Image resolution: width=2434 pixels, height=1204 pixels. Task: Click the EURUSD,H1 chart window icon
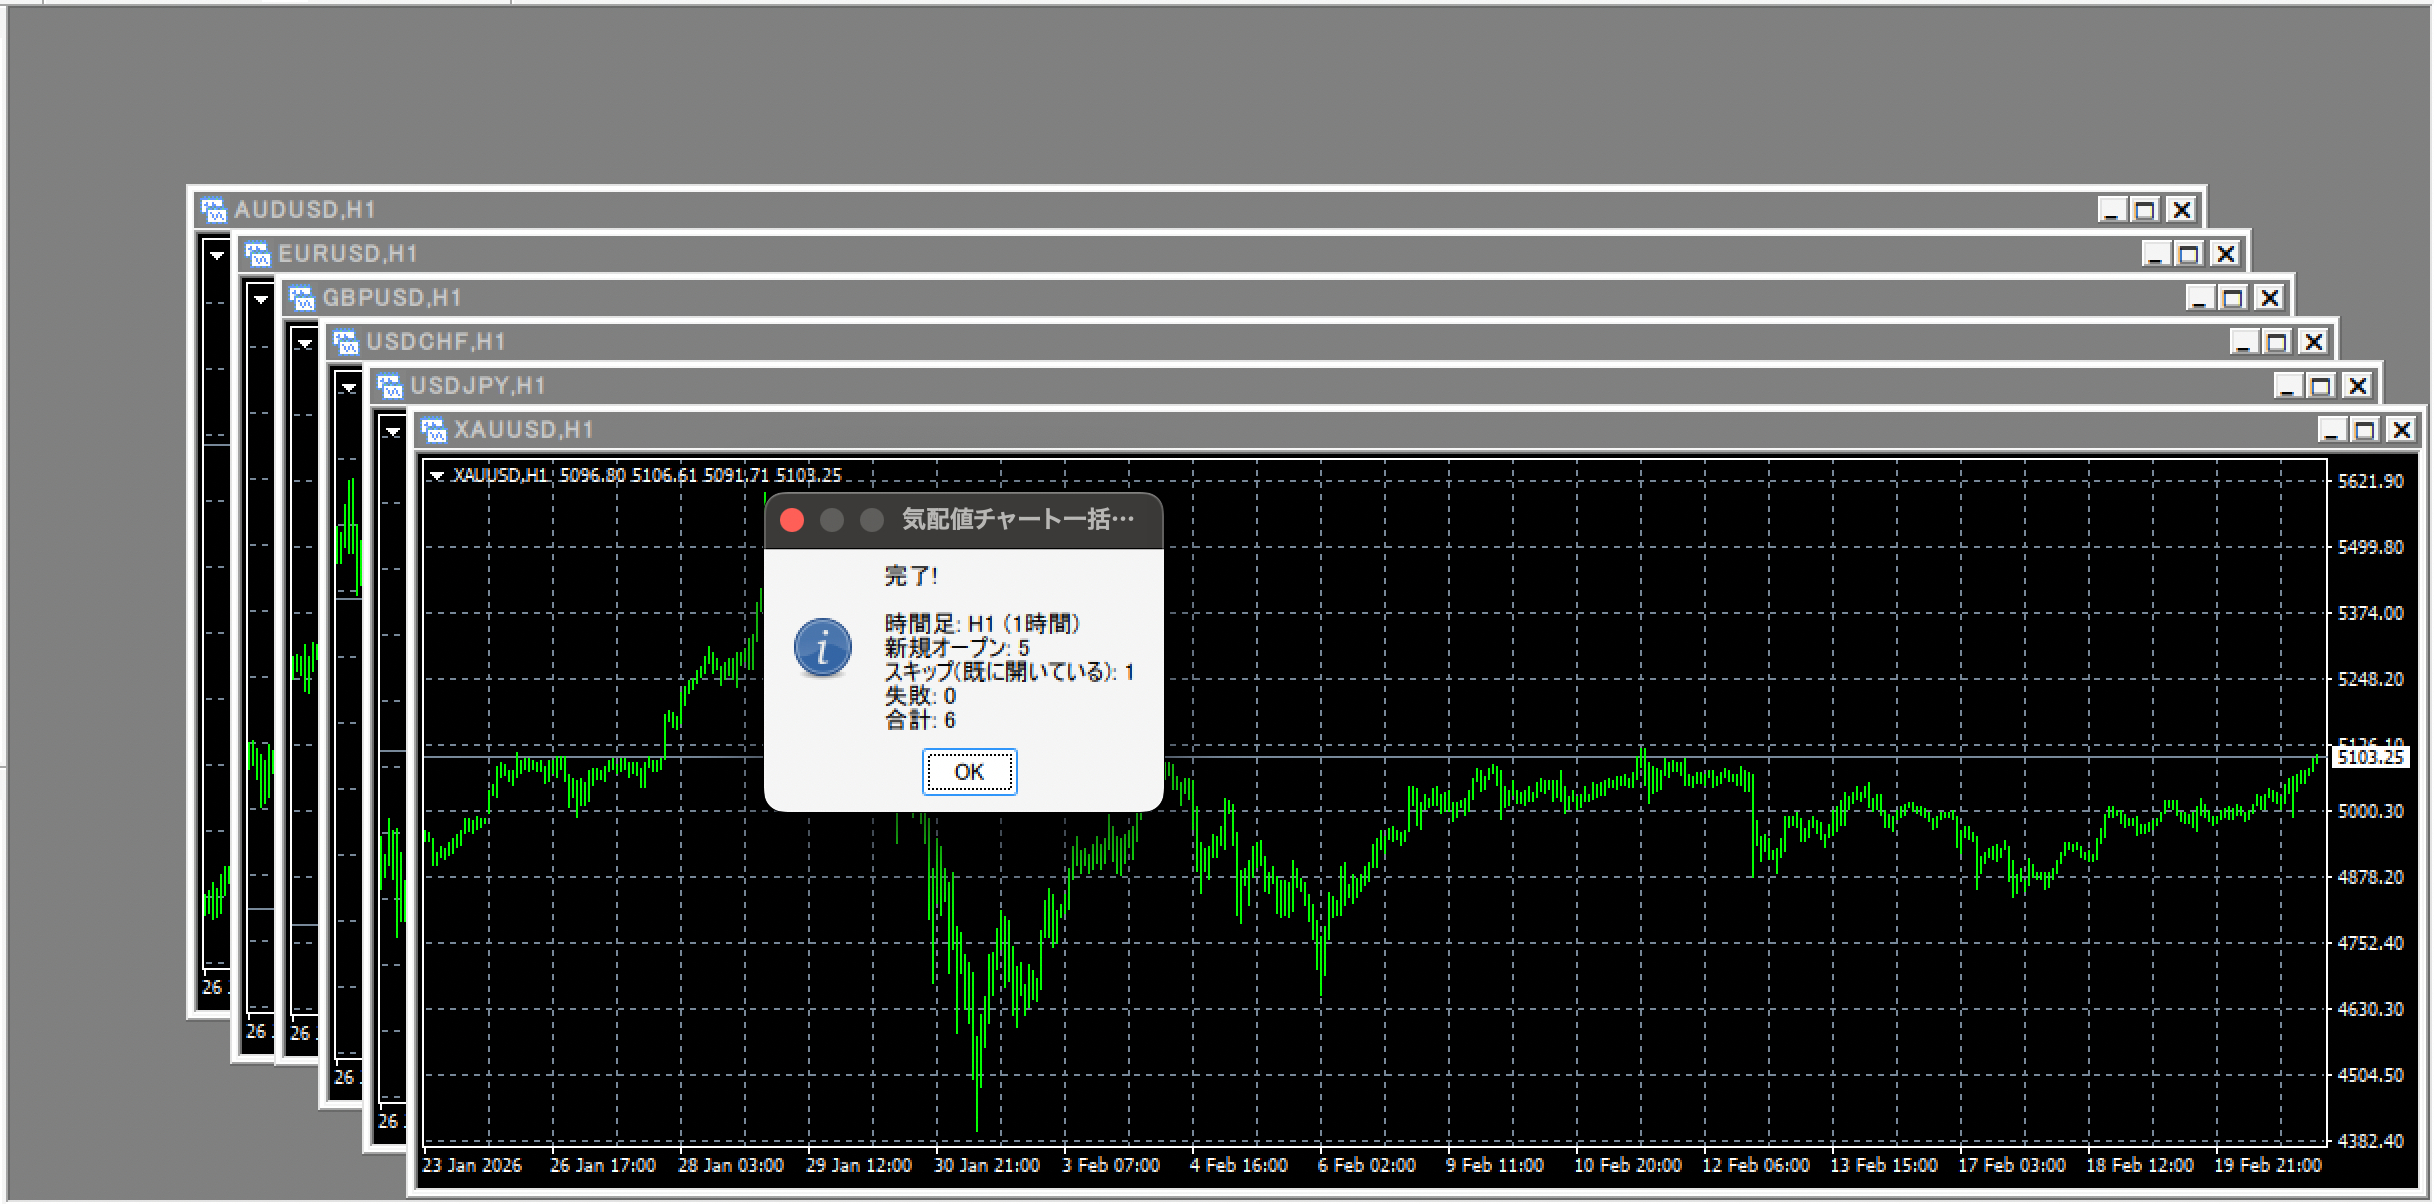[257, 254]
